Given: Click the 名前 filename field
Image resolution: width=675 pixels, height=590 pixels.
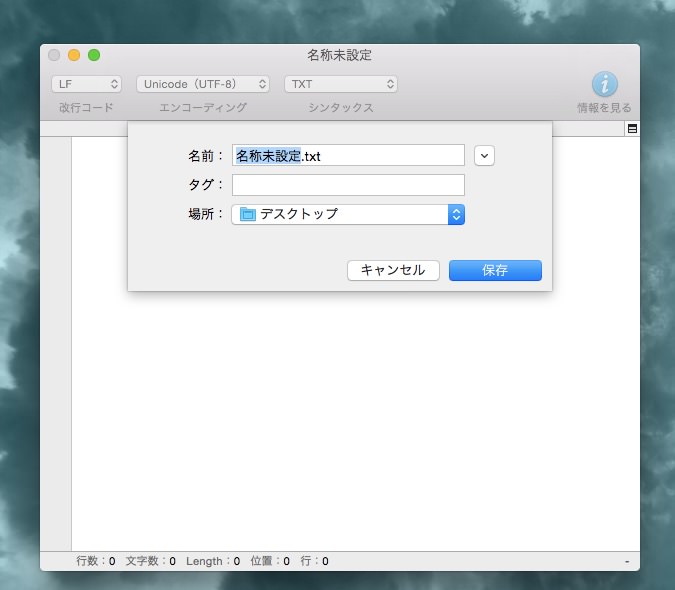Looking at the screenshot, I should click(x=348, y=155).
